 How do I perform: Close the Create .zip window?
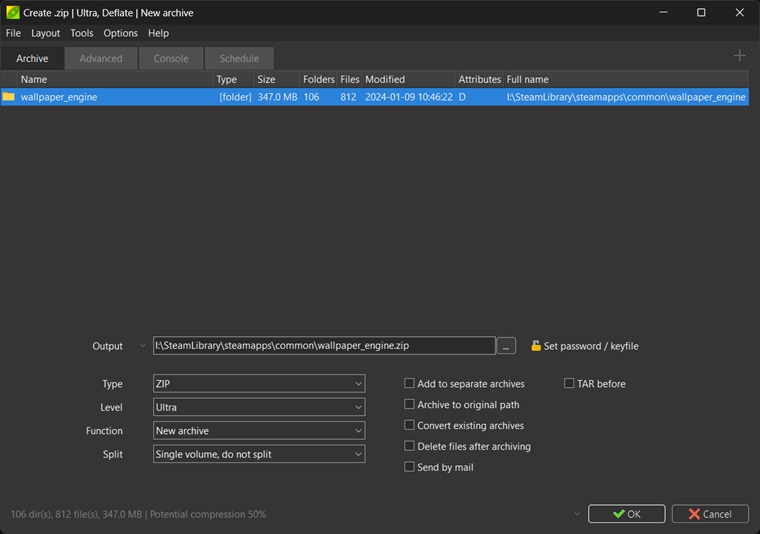pyautogui.click(x=739, y=13)
